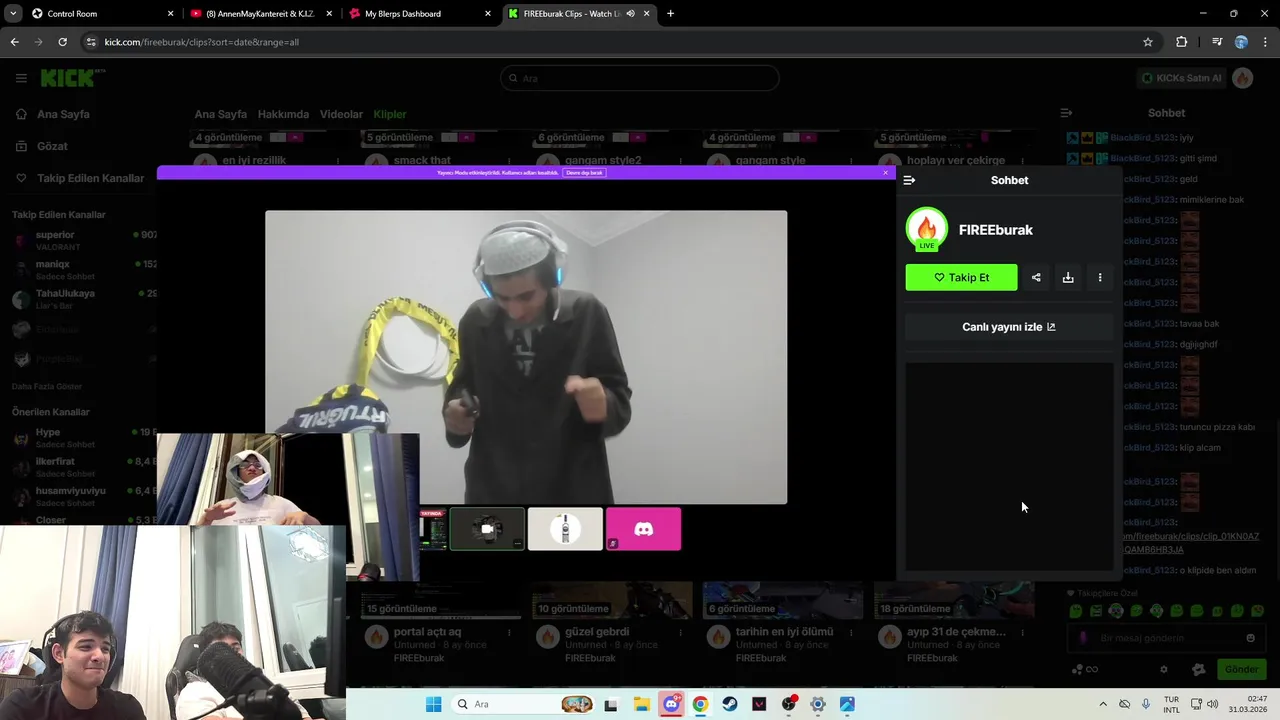Send the message with the Gönder button
Screen dimensions: 1280x720
(x=1241, y=669)
